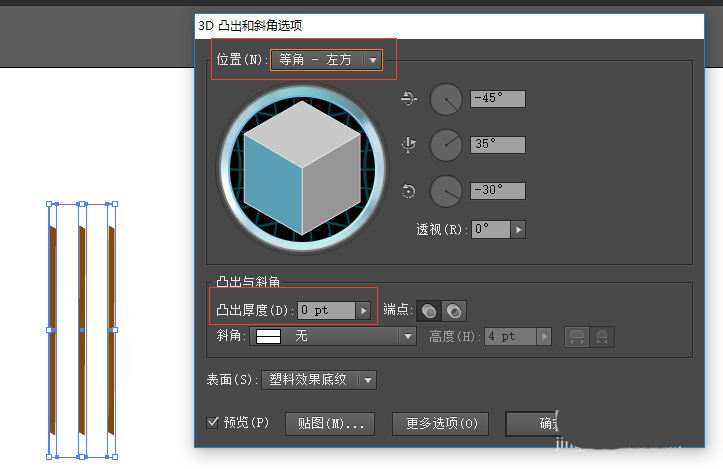Click the Y-axis rotation dial

(446, 145)
